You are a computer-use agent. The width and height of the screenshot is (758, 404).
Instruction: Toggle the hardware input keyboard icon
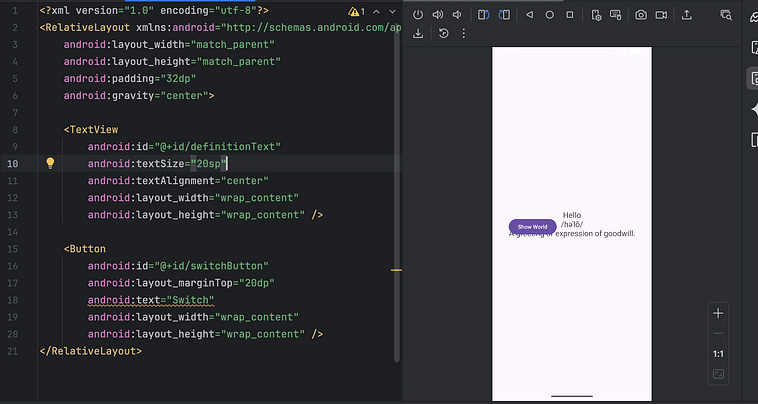click(615, 15)
